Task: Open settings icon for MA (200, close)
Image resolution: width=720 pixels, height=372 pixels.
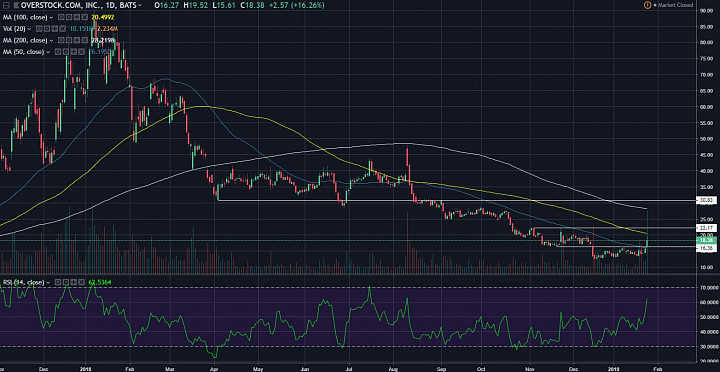Action: [69, 40]
